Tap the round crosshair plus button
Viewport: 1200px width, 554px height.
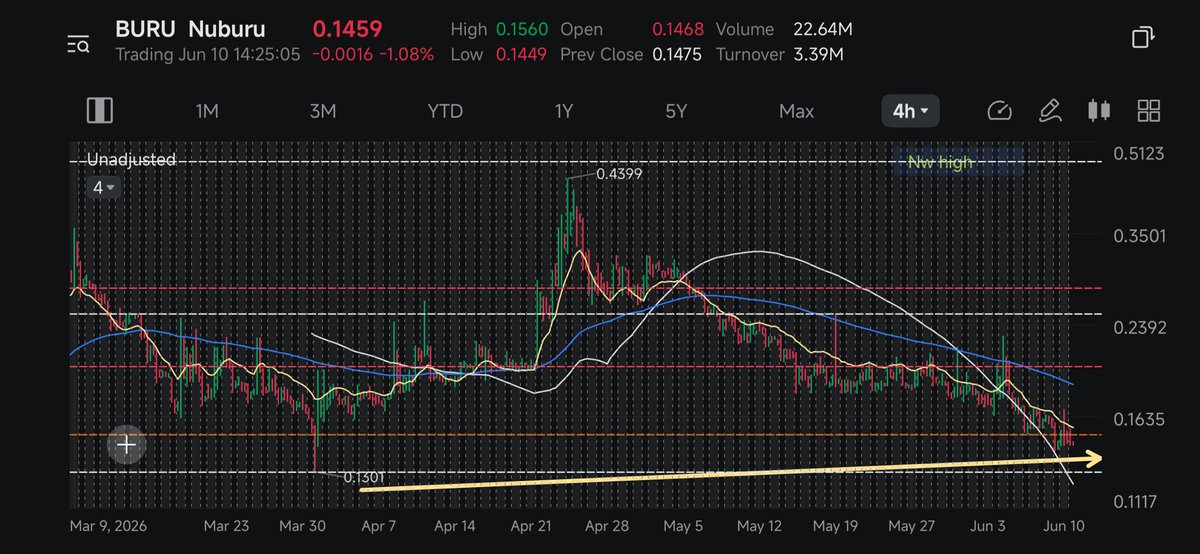(x=127, y=445)
